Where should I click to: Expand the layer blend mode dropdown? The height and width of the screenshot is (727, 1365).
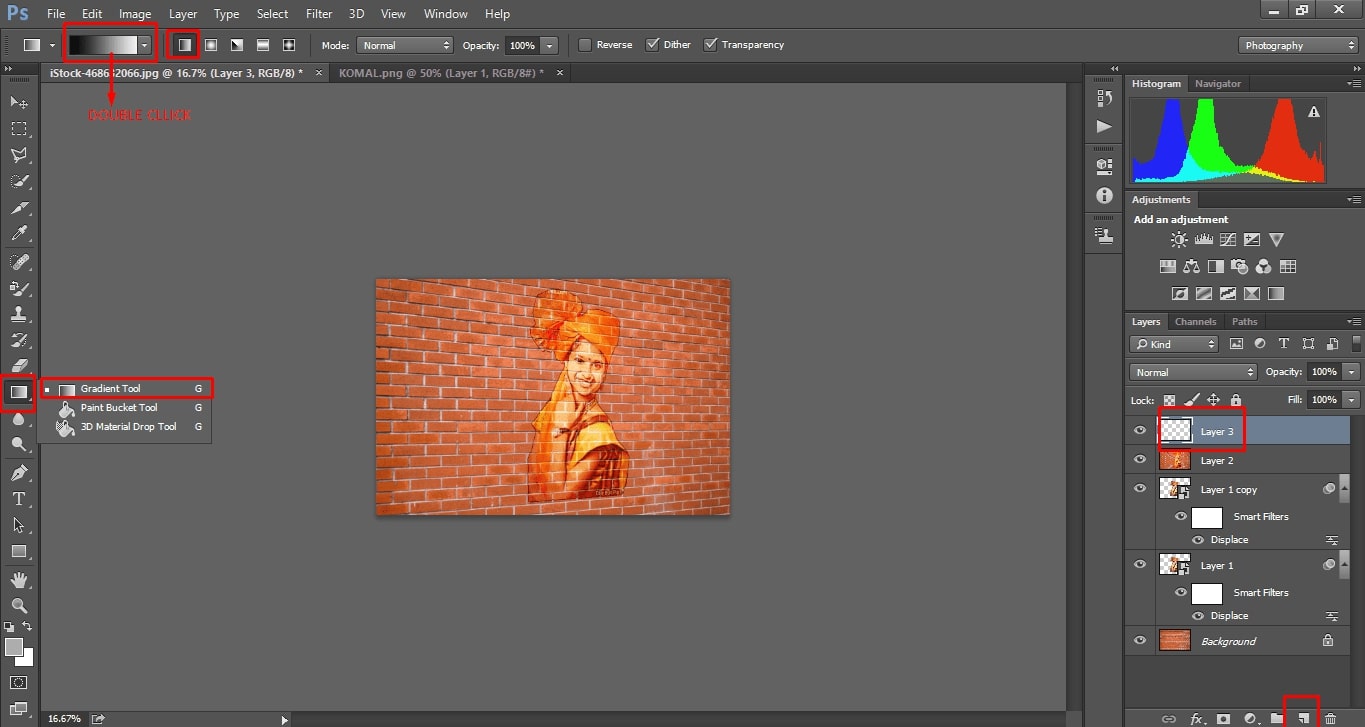coord(1193,372)
